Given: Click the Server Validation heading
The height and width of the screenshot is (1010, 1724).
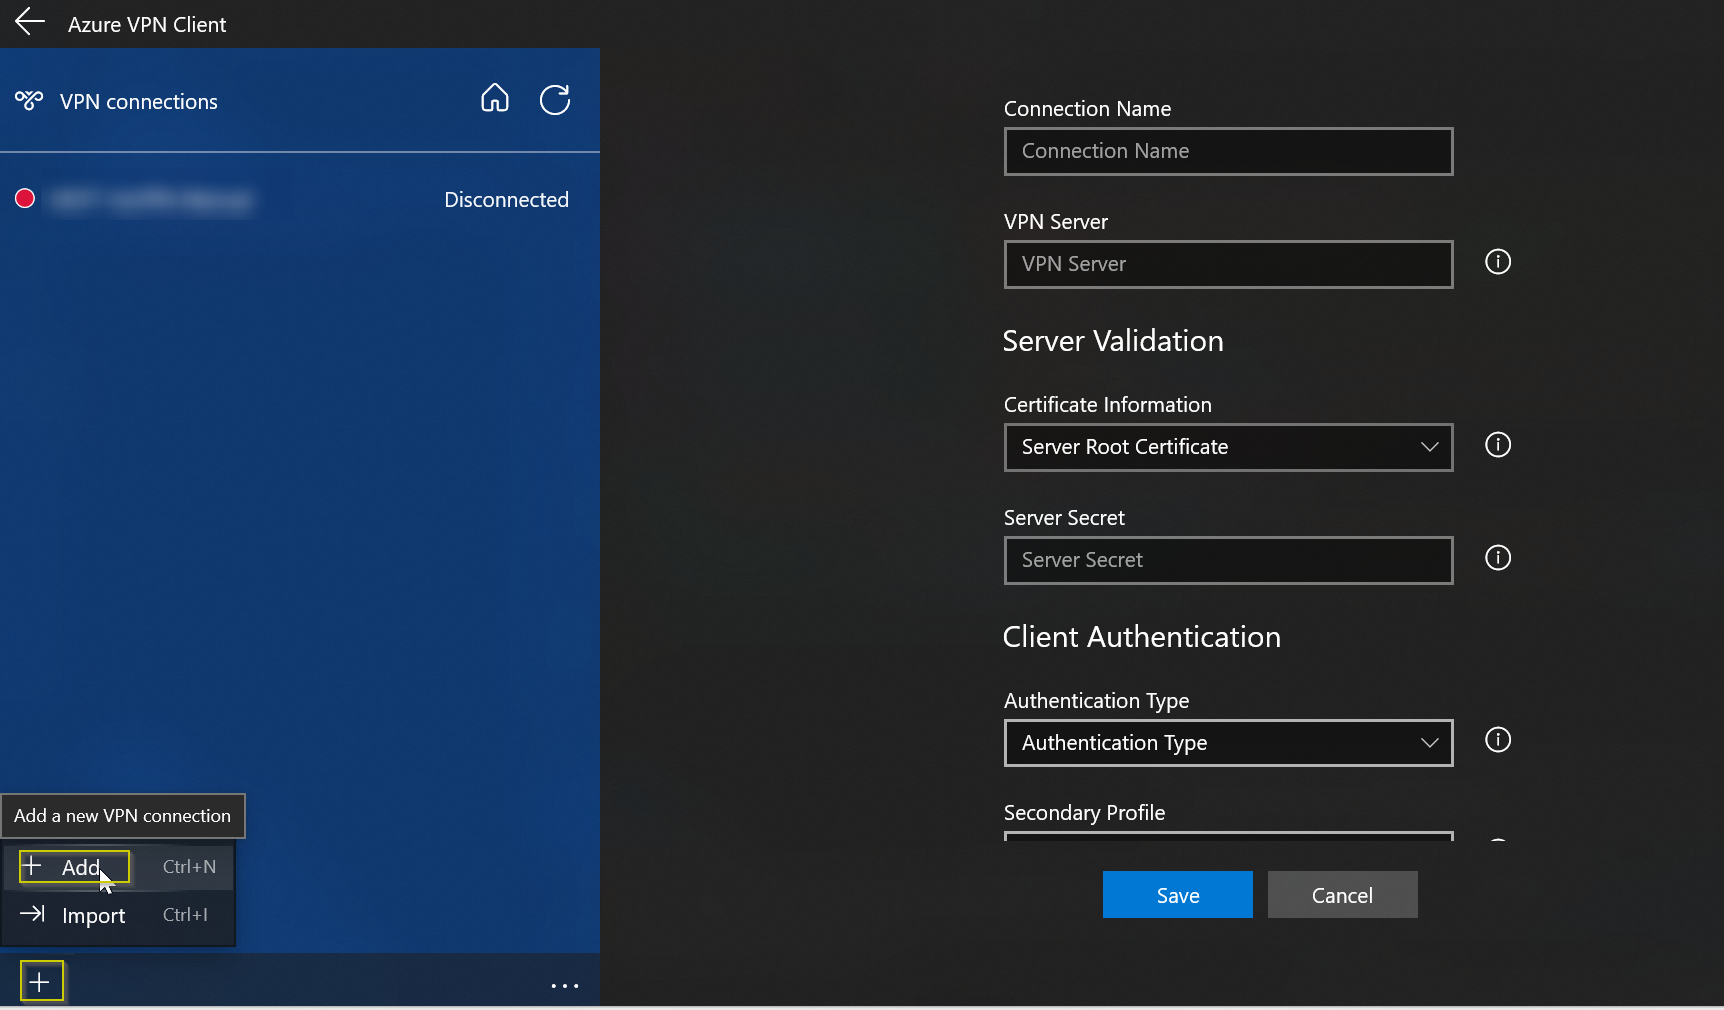Looking at the screenshot, I should (1113, 341).
